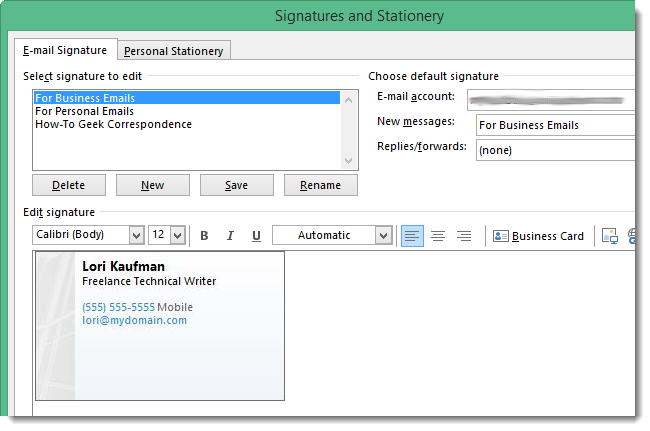Click inside the font size field

click(159, 235)
